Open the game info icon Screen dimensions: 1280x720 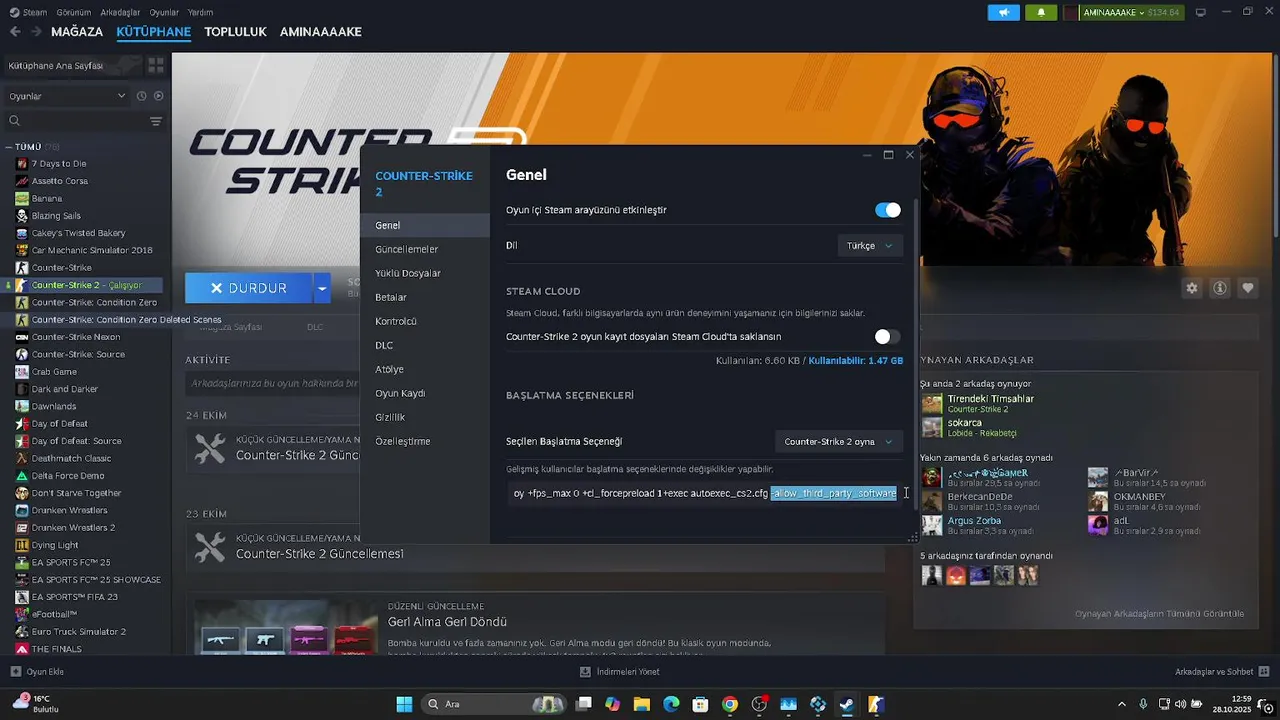(x=1220, y=288)
